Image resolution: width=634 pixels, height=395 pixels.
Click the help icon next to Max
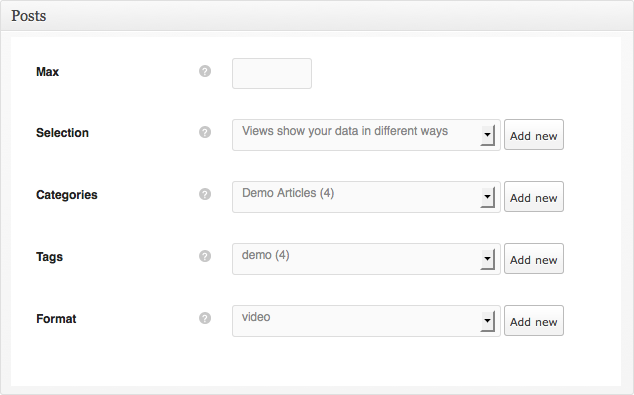205,71
